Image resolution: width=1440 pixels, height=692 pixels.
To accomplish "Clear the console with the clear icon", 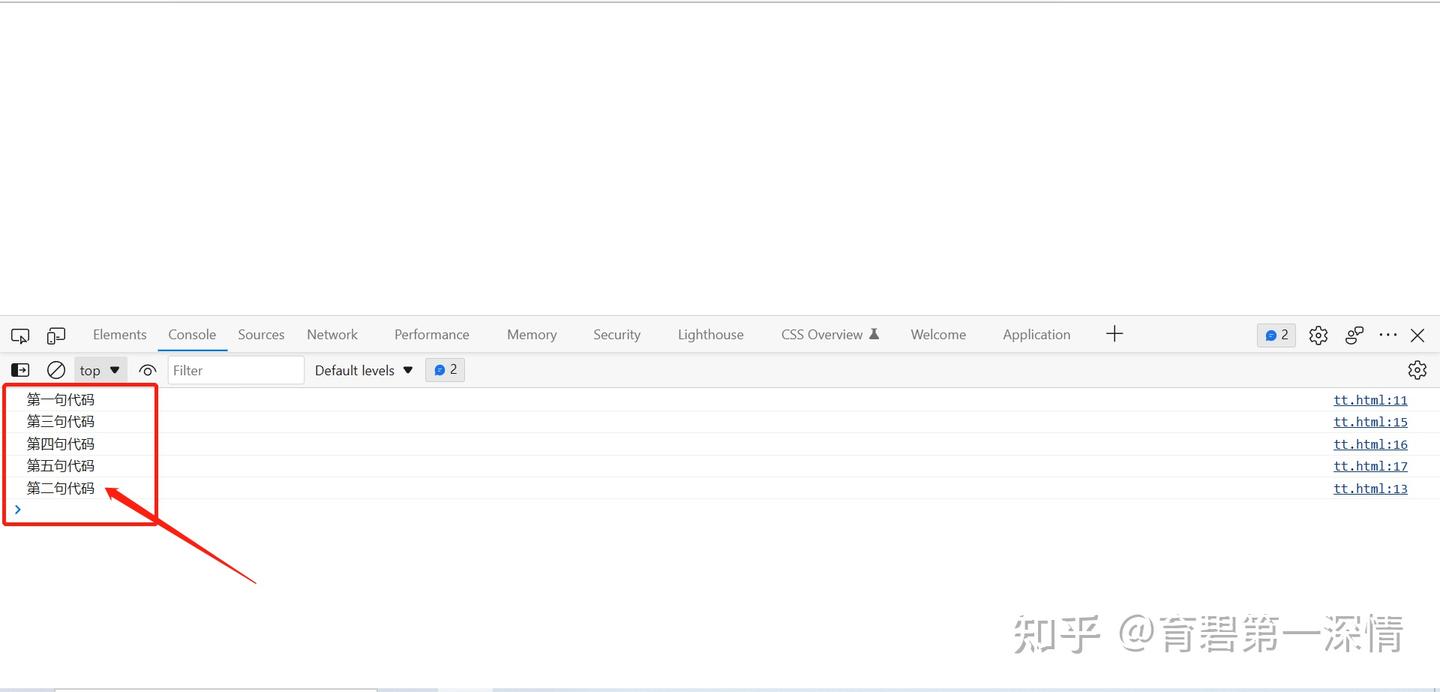I will [x=56, y=369].
